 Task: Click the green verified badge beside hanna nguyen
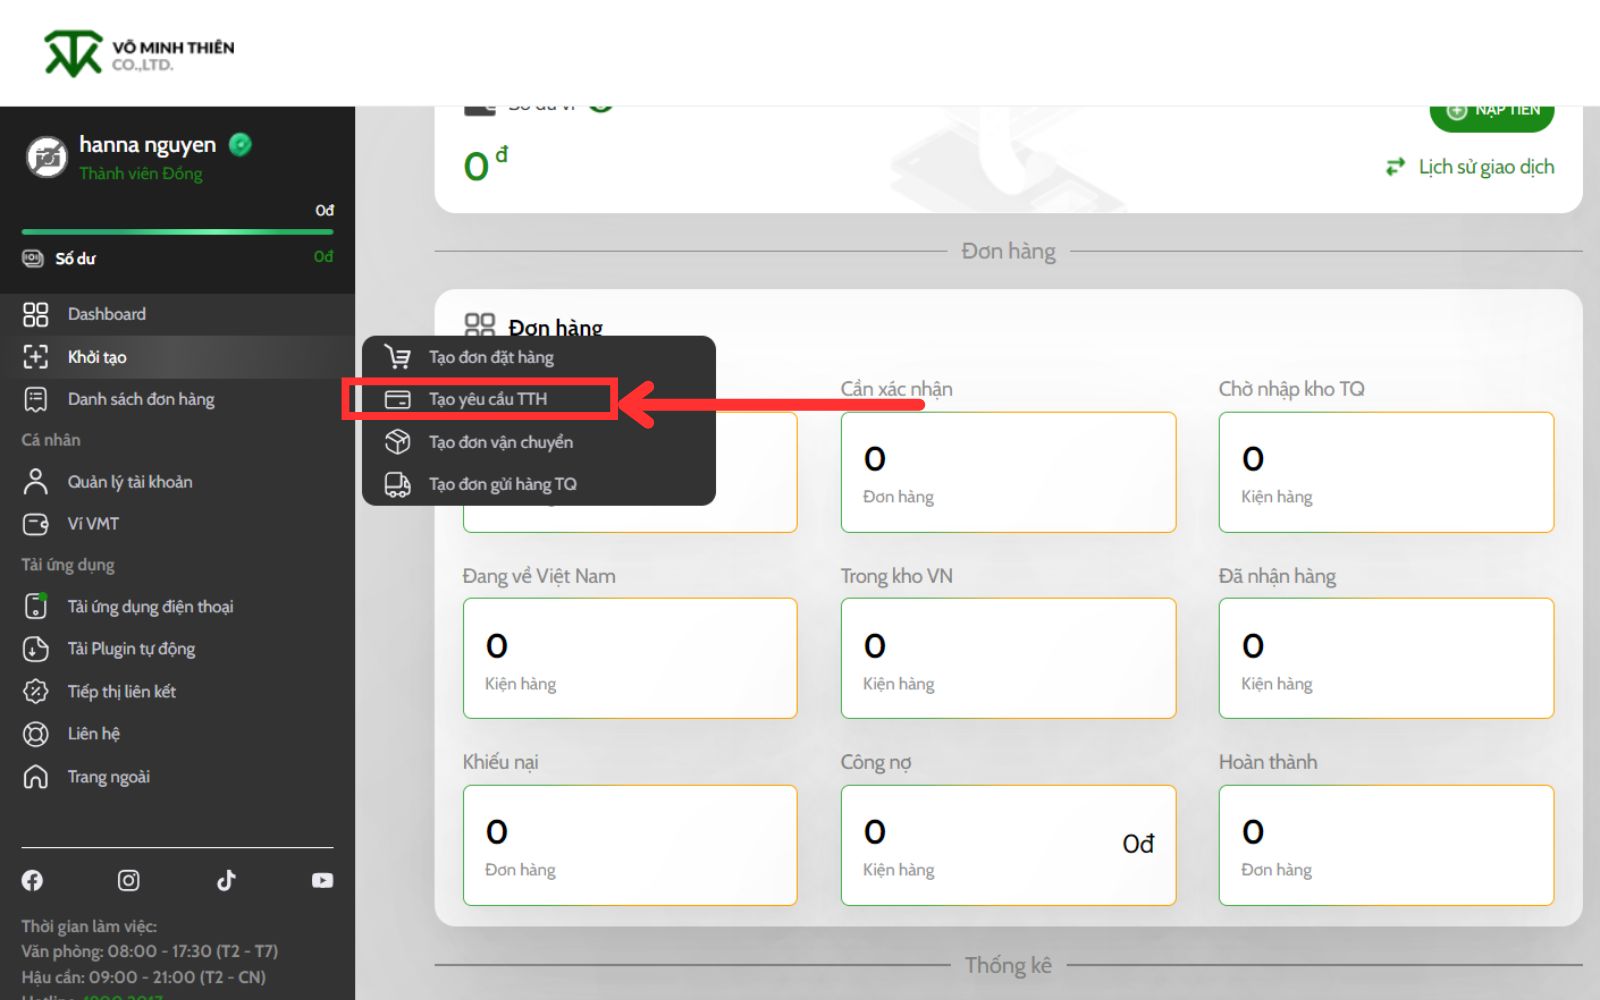point(240,145)
